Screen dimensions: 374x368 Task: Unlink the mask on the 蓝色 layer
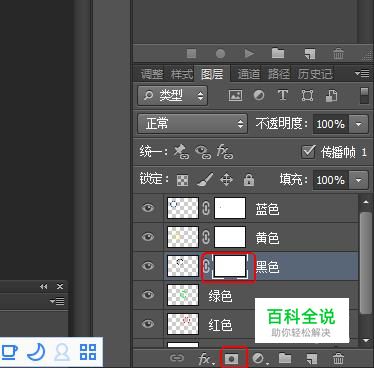(206, 208)
